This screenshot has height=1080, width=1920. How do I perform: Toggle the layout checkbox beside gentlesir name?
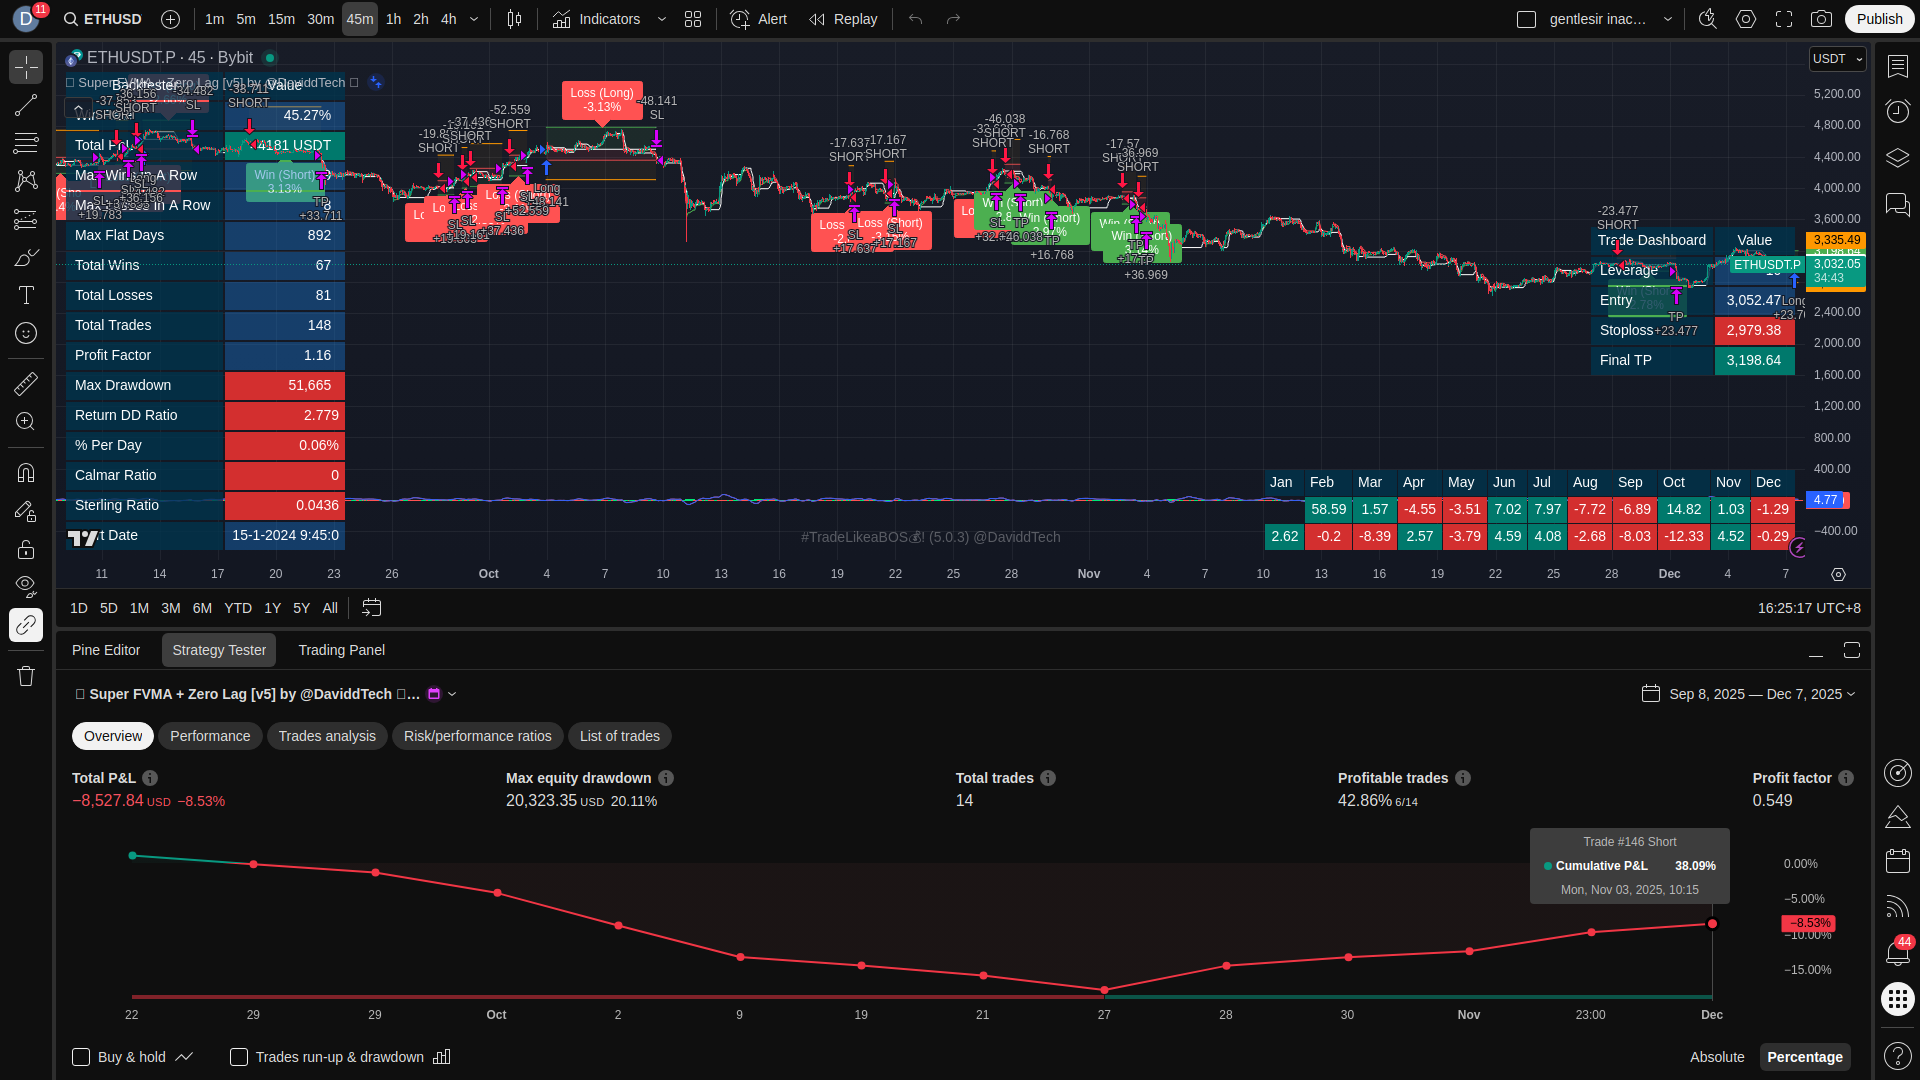click(1526, 19)
